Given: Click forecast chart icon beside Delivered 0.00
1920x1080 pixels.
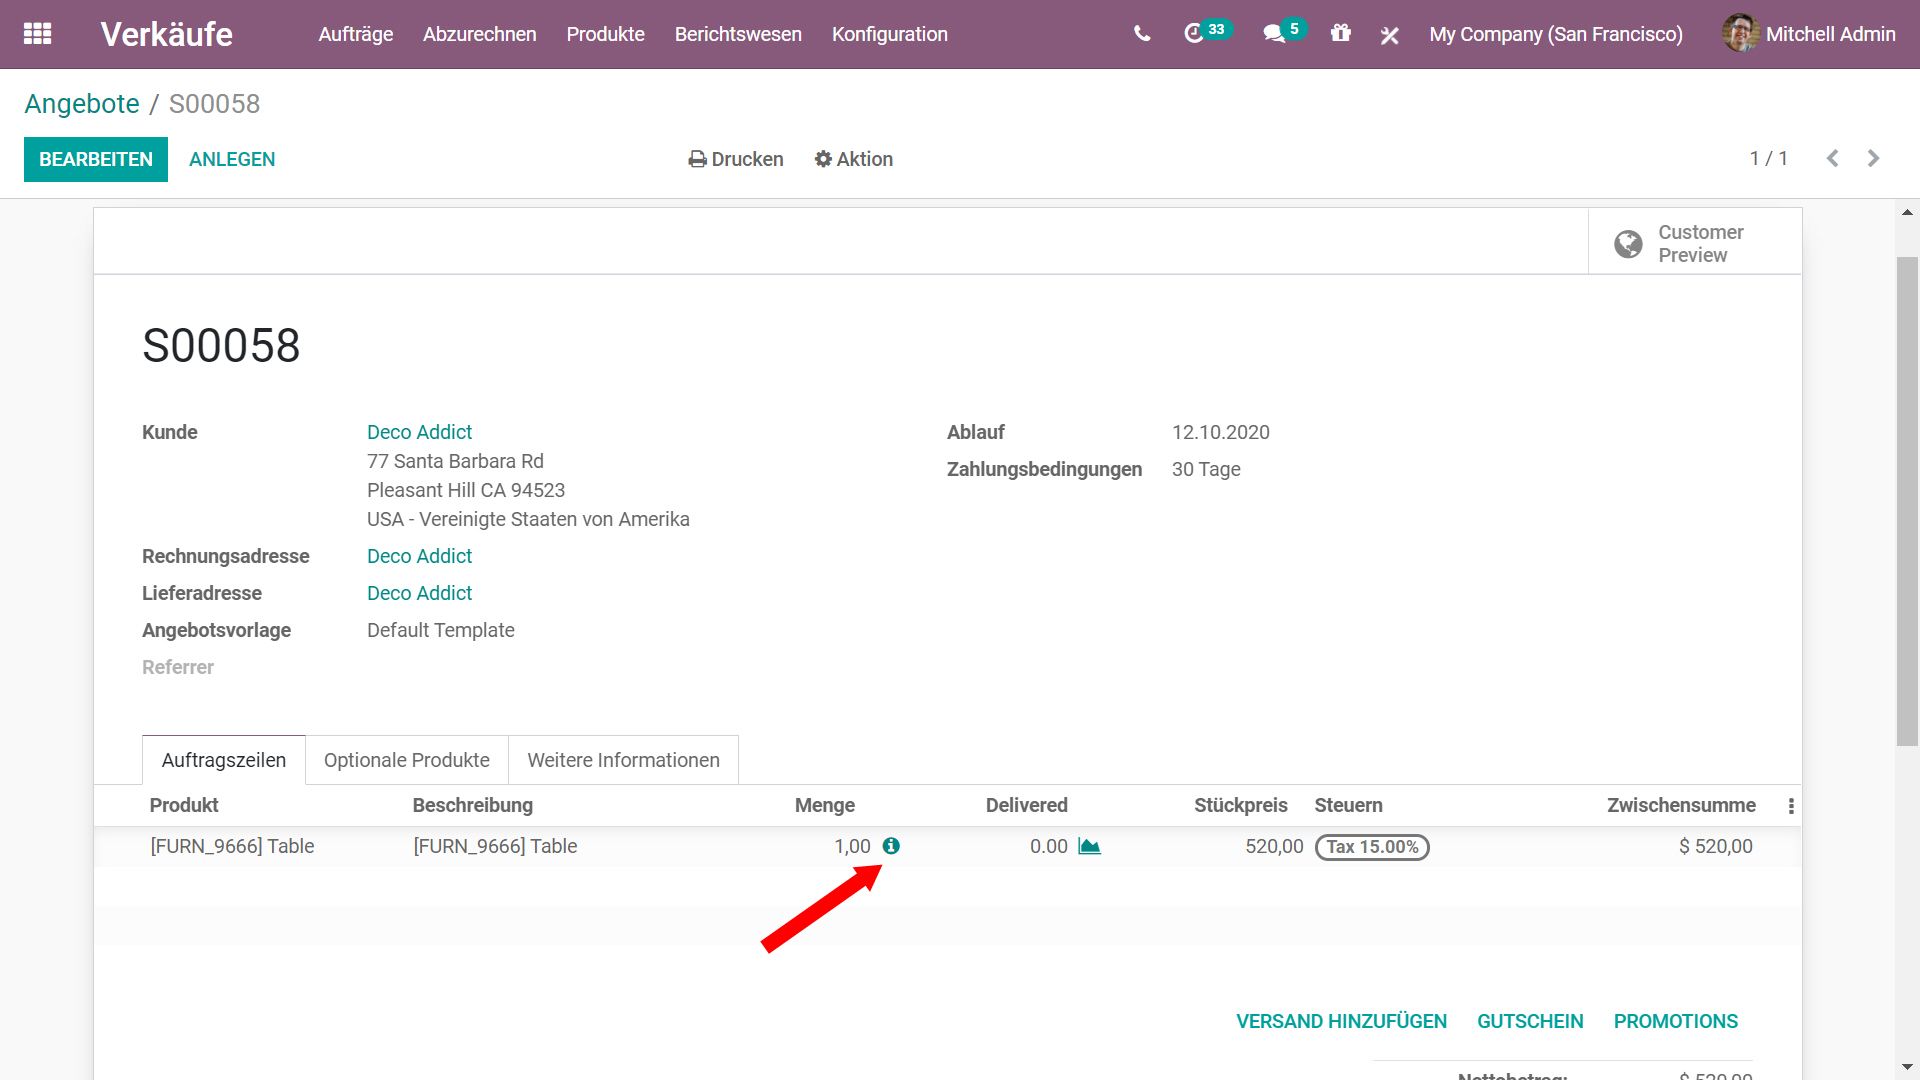Looking at the screenshot, I should click(x=1089, y=846).
